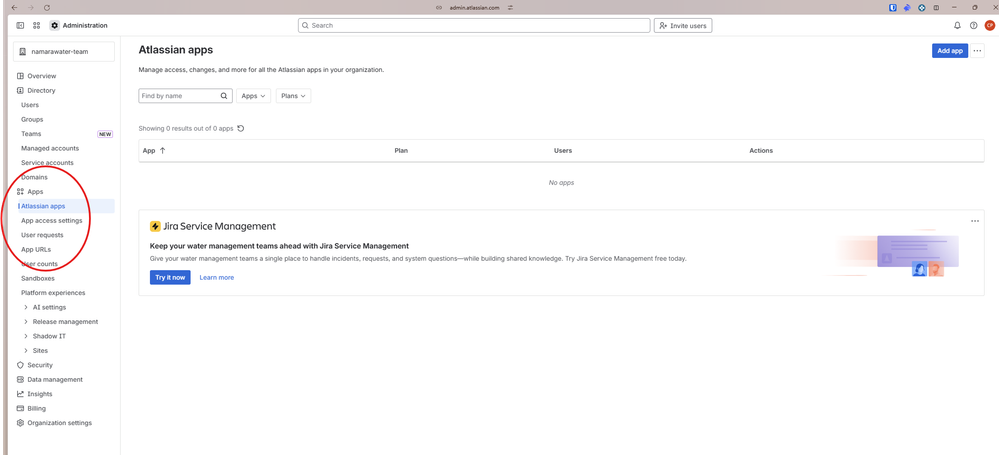Toggle the browser split view icon
Screen dimensions: 999x455
pyautogui.click(x=937, y=7)
